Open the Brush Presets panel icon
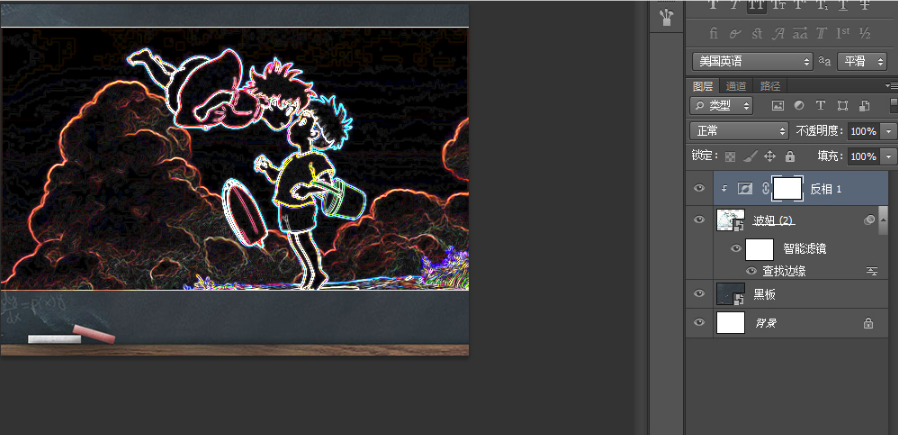Viewport: 898px width, 435px height. [667, 17]
